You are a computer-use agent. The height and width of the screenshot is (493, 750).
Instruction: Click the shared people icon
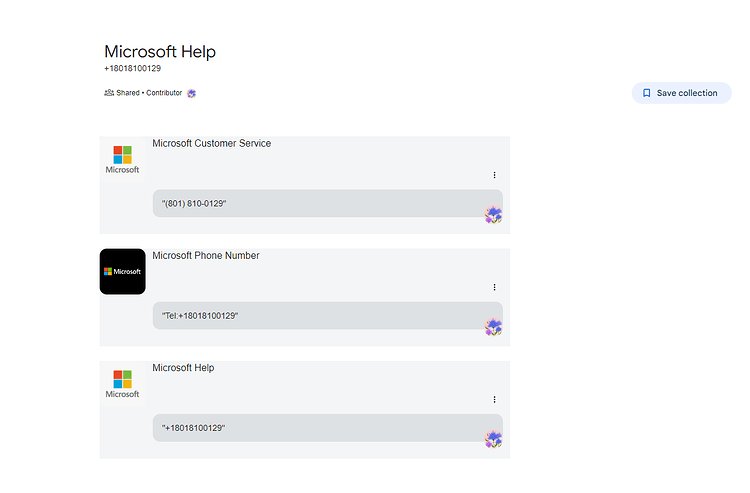[109, 93]
